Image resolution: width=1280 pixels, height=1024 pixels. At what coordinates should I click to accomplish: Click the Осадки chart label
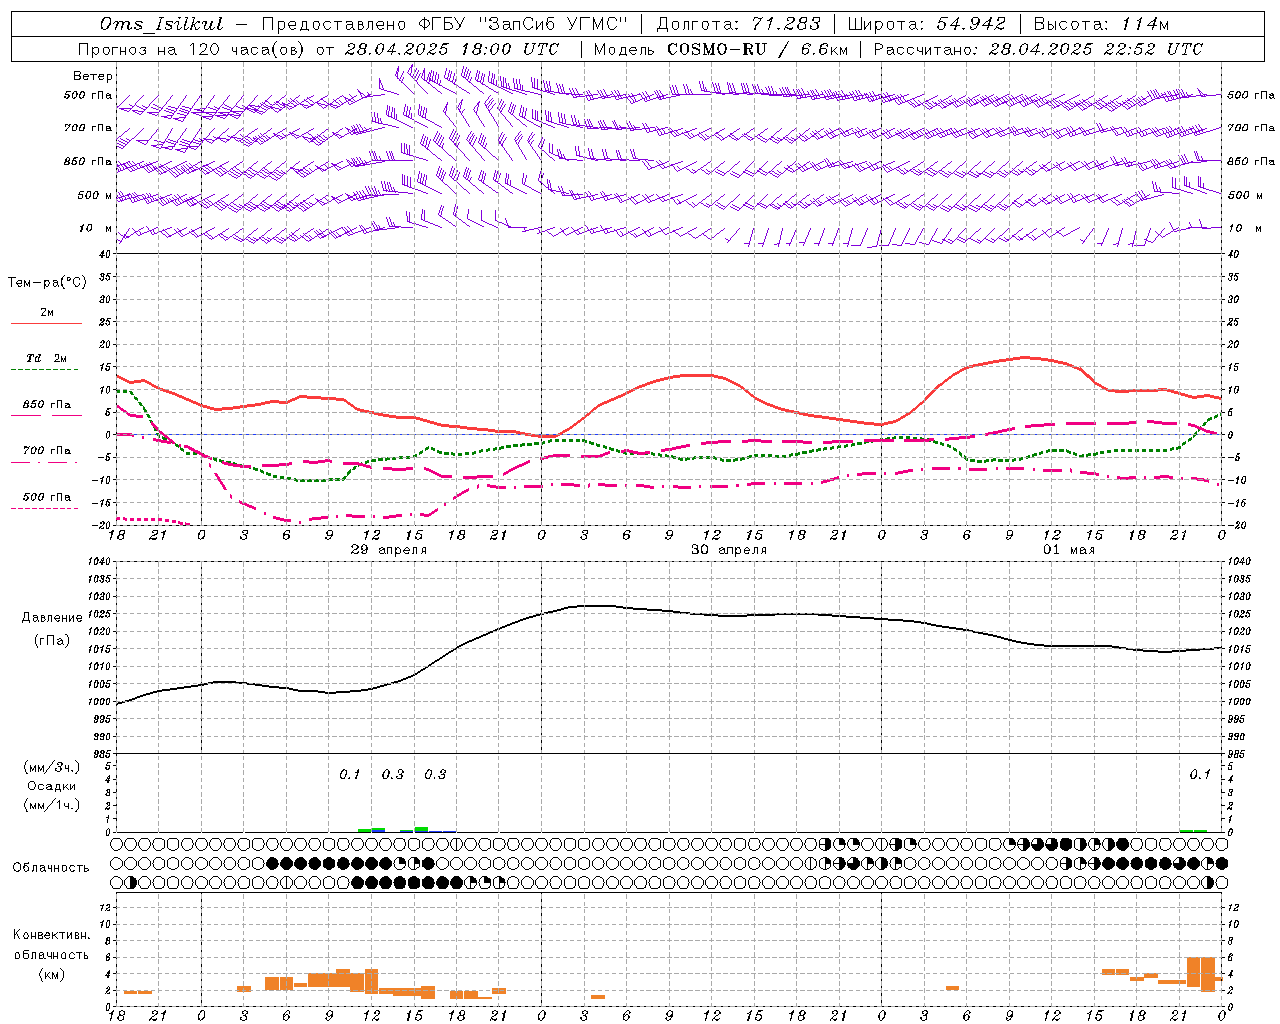51,786
